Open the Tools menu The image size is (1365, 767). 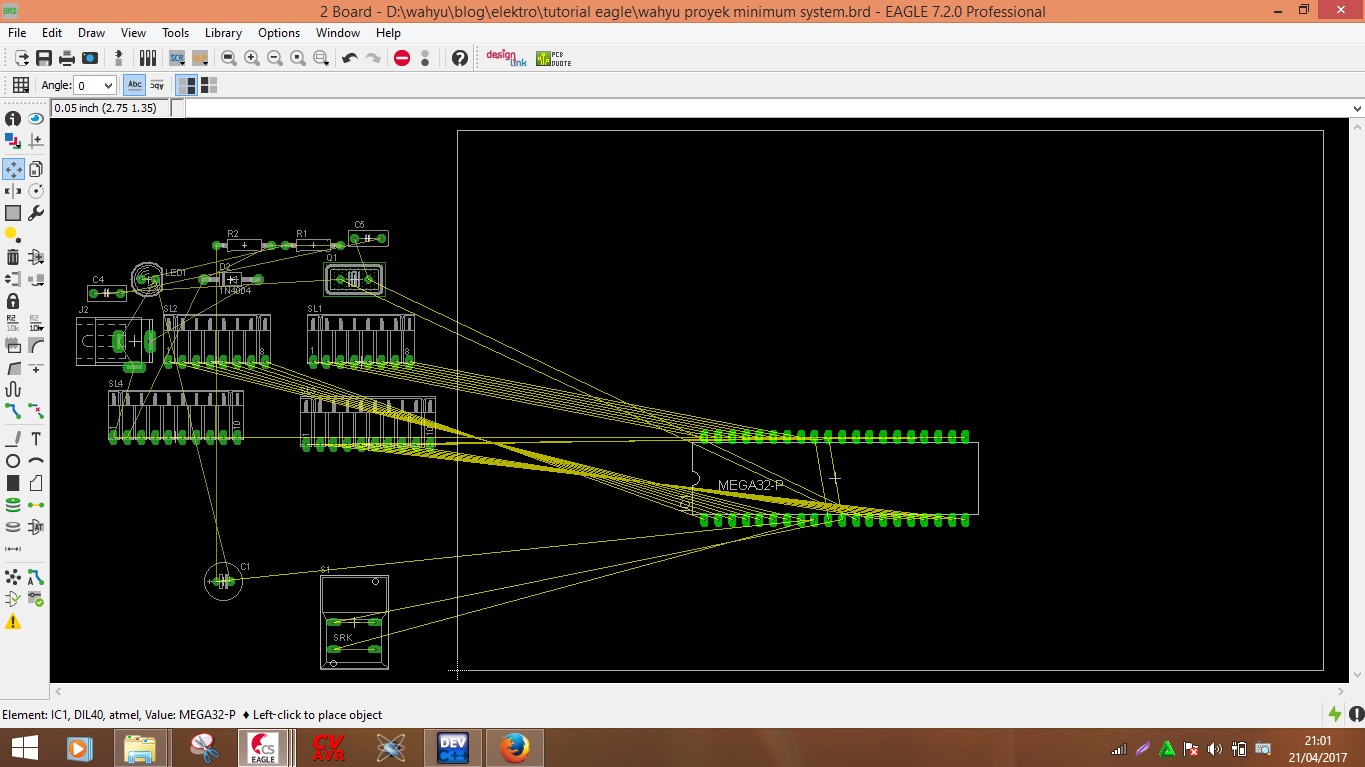[175, 33]
